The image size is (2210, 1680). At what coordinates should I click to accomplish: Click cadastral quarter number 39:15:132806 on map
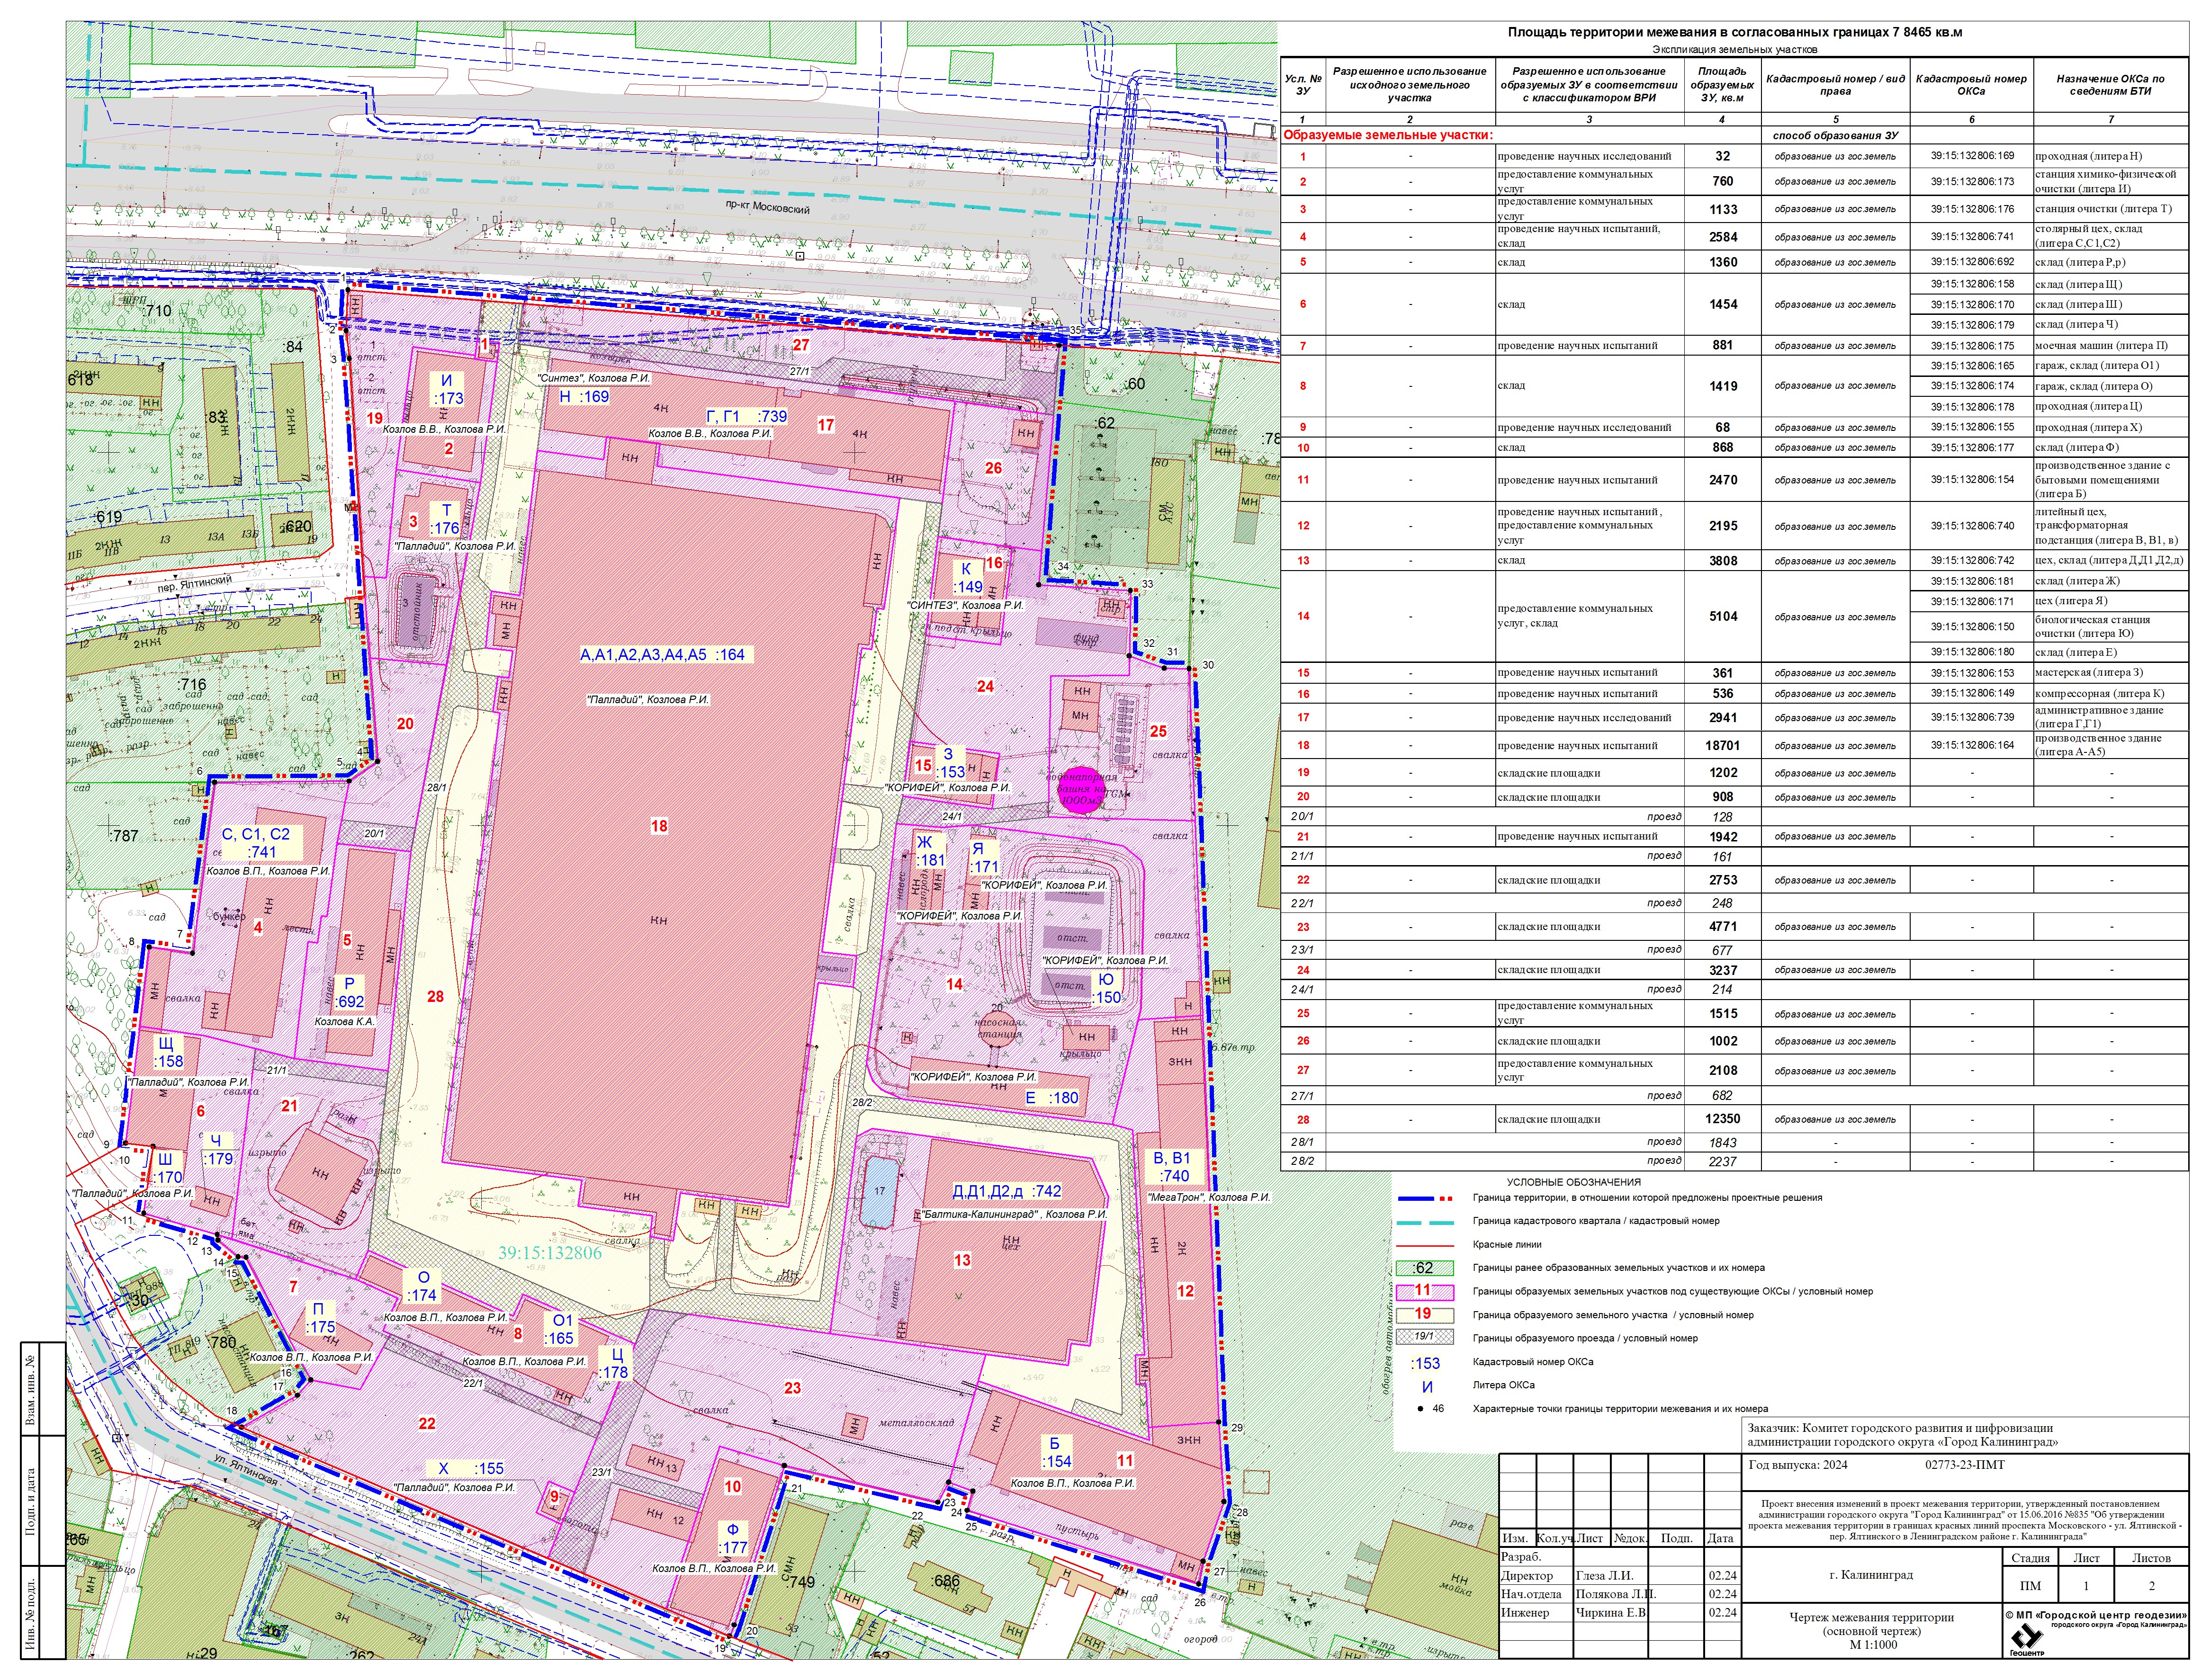pyautogui.click(x=550, y=1253)
